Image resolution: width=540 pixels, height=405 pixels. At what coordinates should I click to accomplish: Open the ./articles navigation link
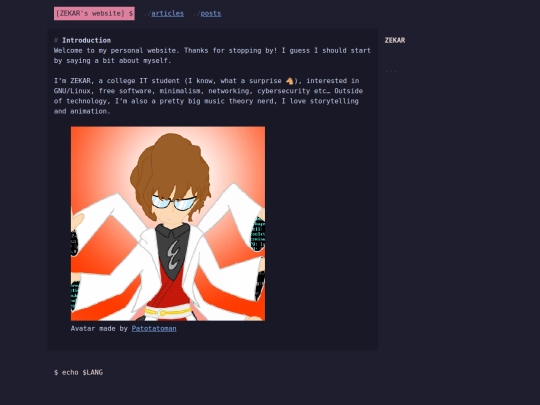tap(167, 13)
